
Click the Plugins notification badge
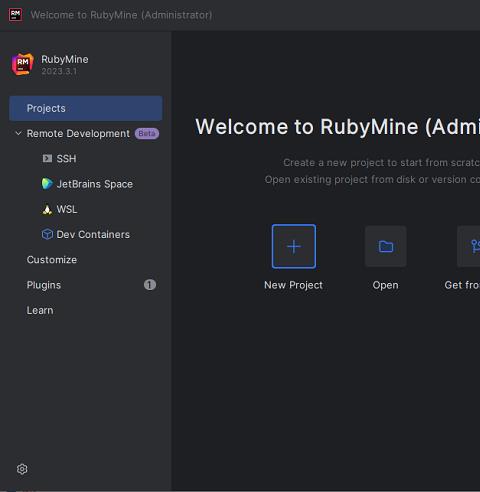pos(150,285)
